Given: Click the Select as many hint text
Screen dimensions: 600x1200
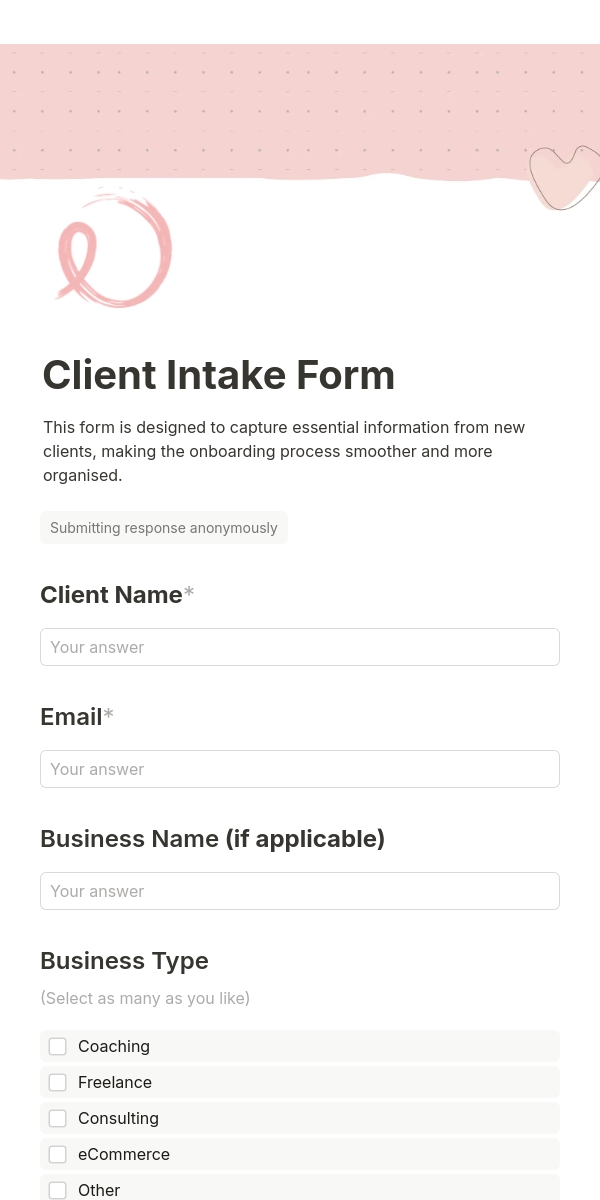Looking at the screenshot, I should [x=145, y=998].
